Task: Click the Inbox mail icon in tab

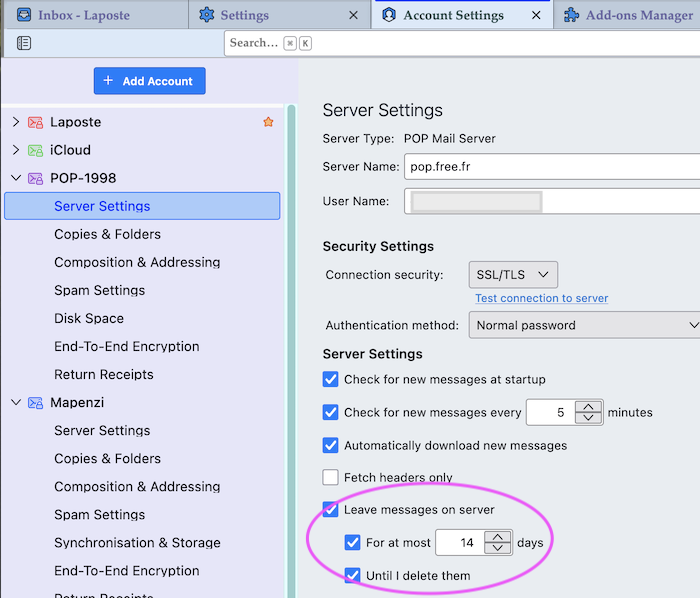Action: click(x=24, y=15)
